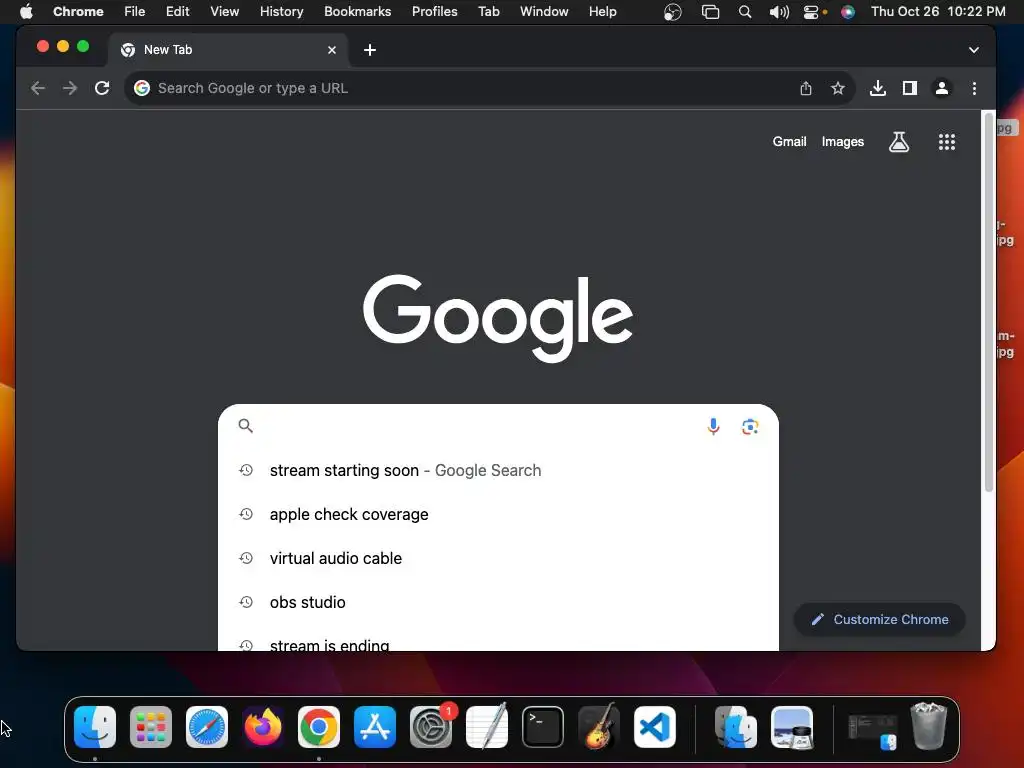Launch Visual Studio Code from the Dock
This screenshot has width=1024, height=768.
(x=655, y=727)
